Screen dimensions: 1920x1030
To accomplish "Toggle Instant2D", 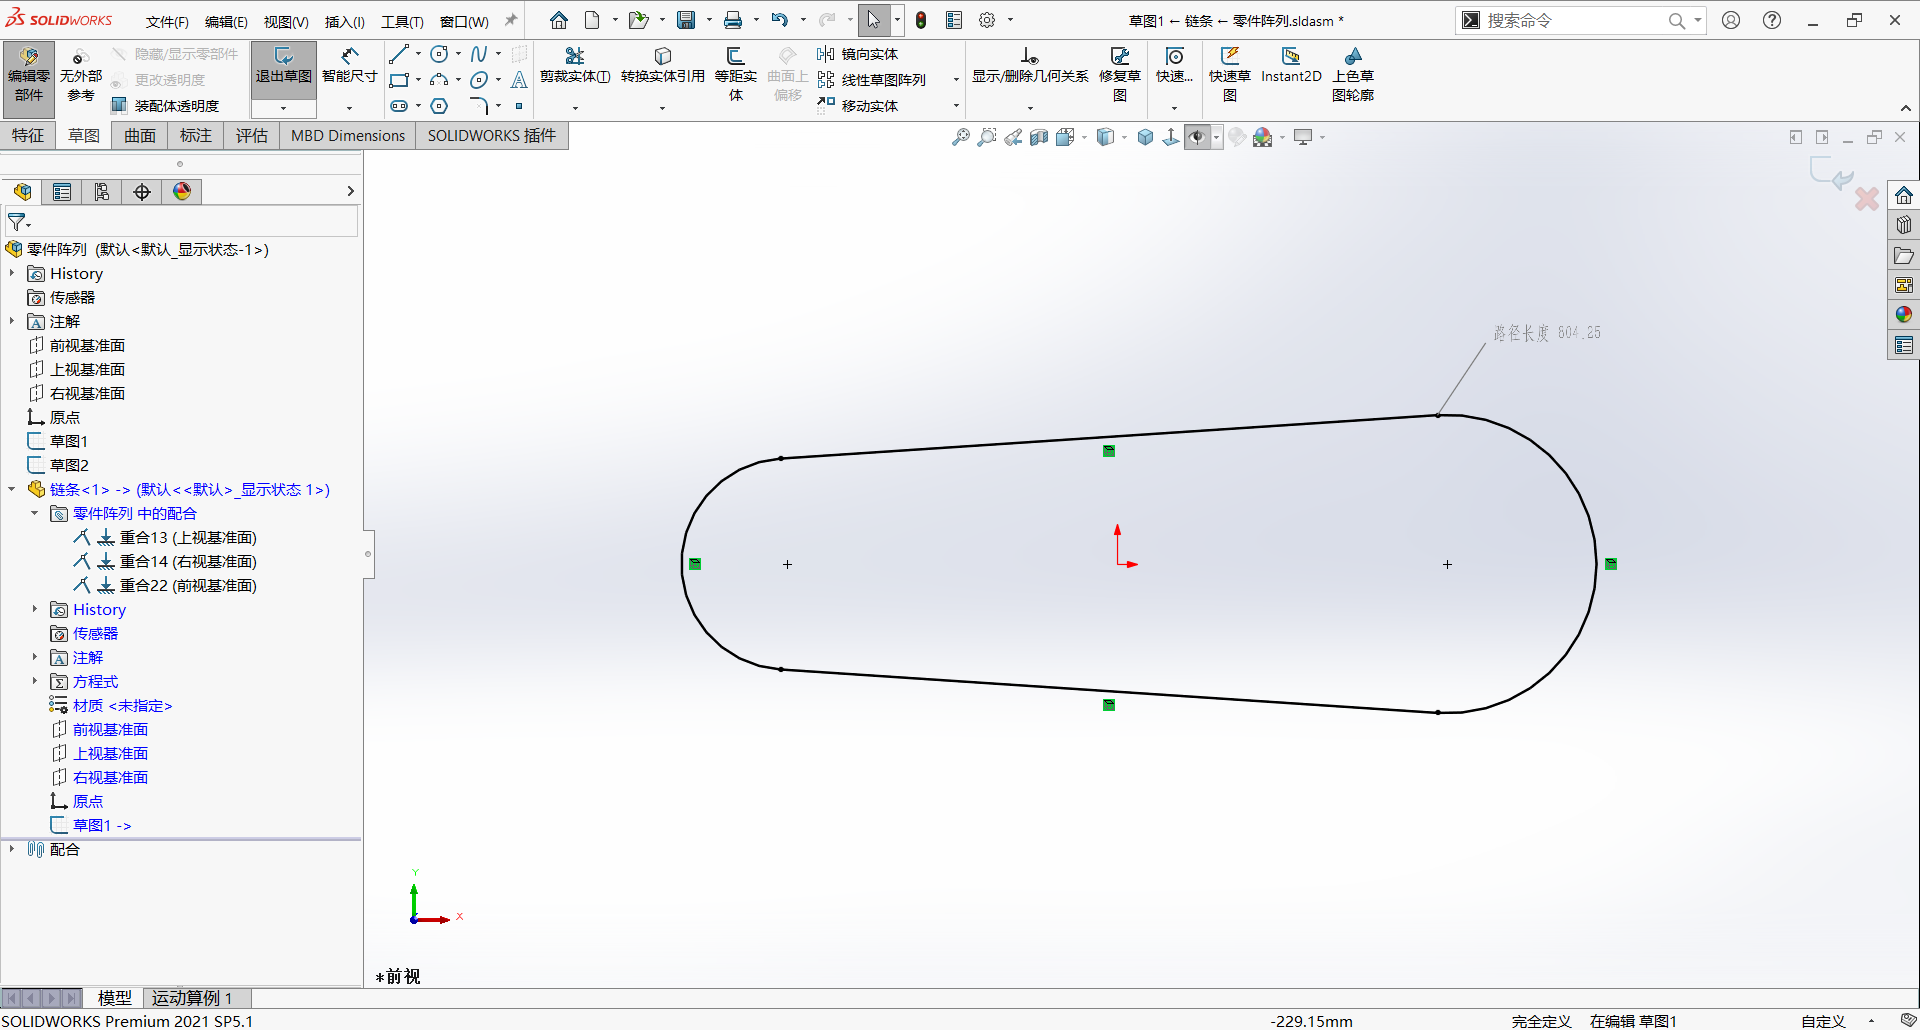I will [1291, 66].
